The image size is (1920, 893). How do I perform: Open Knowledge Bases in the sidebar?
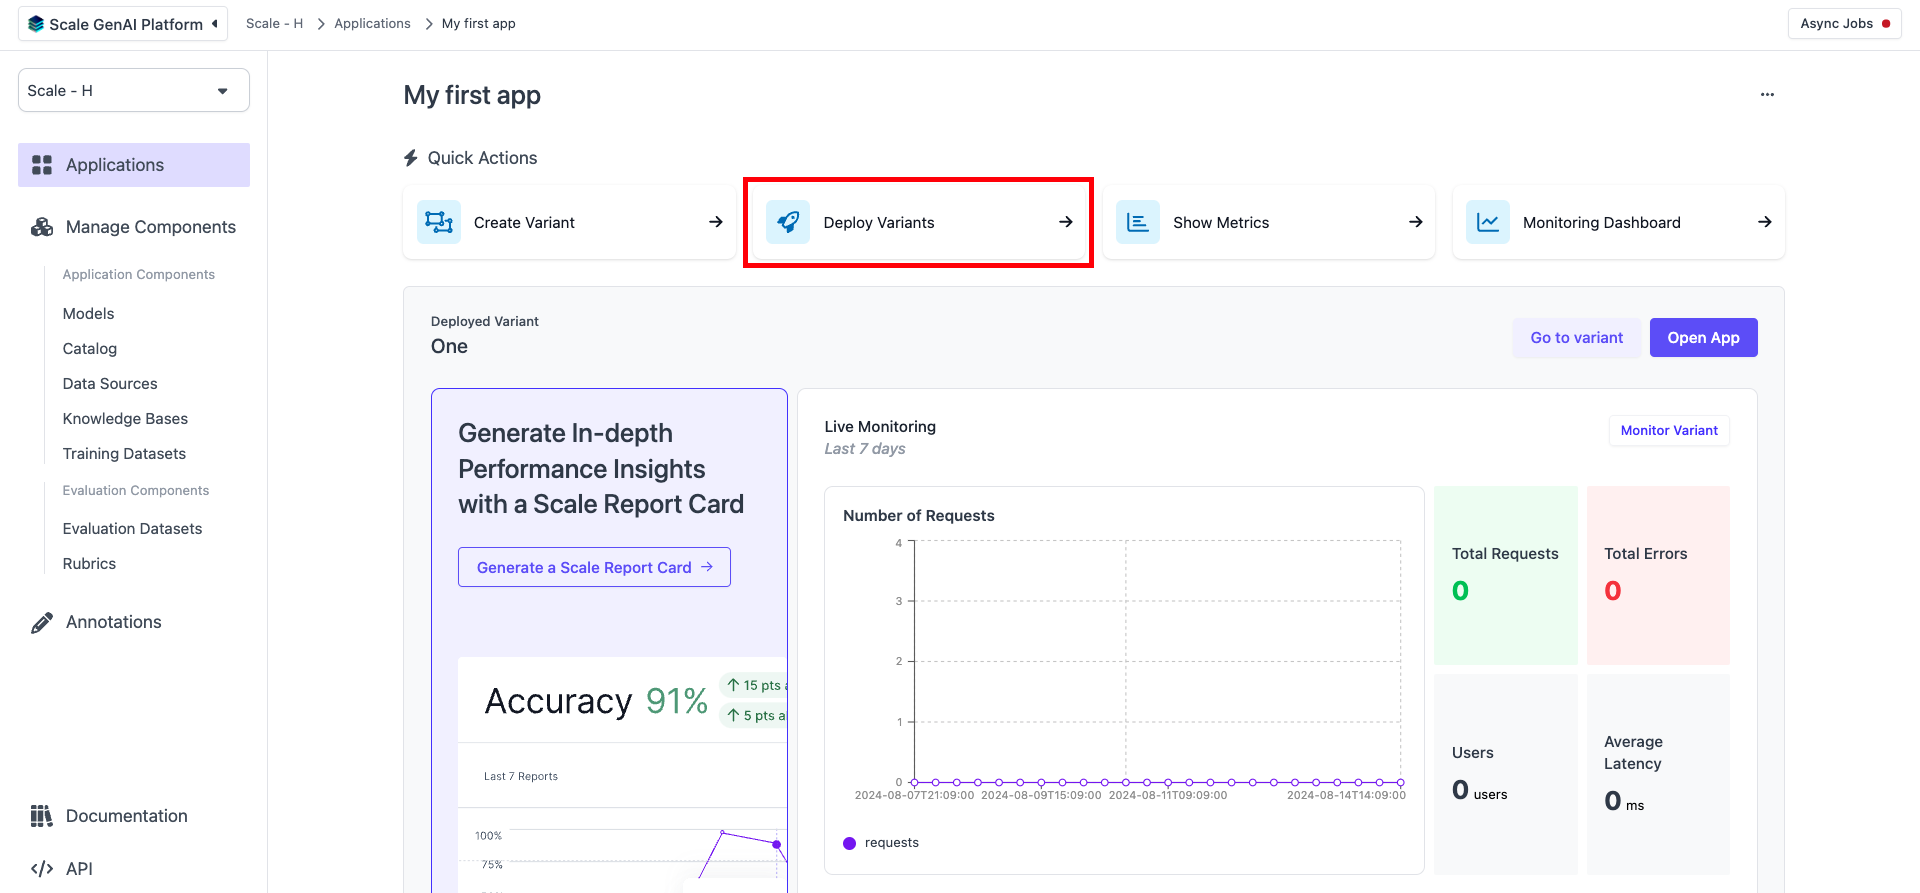125,419
